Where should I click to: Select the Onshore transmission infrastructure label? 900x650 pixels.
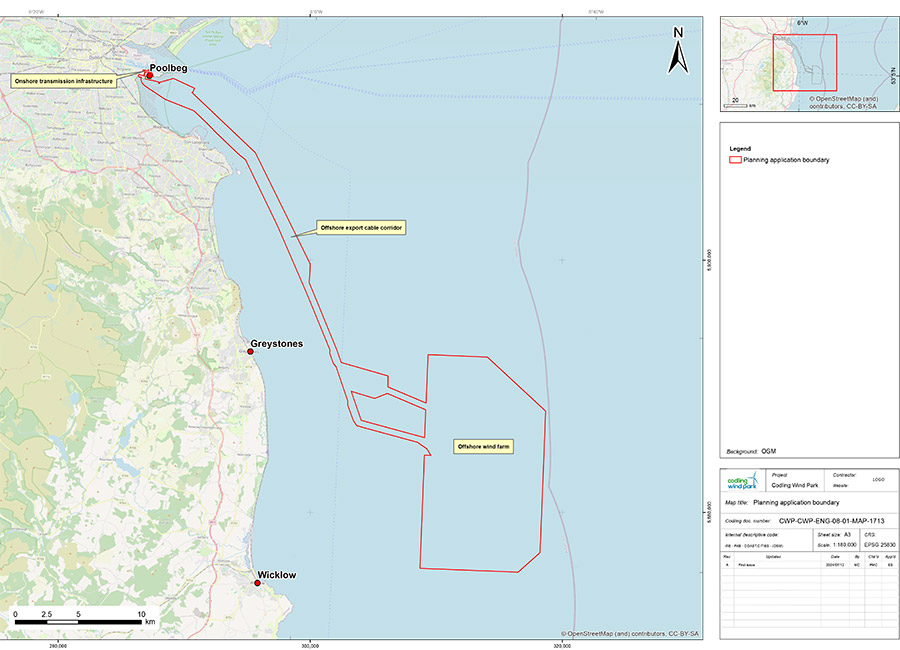point(62,80)
